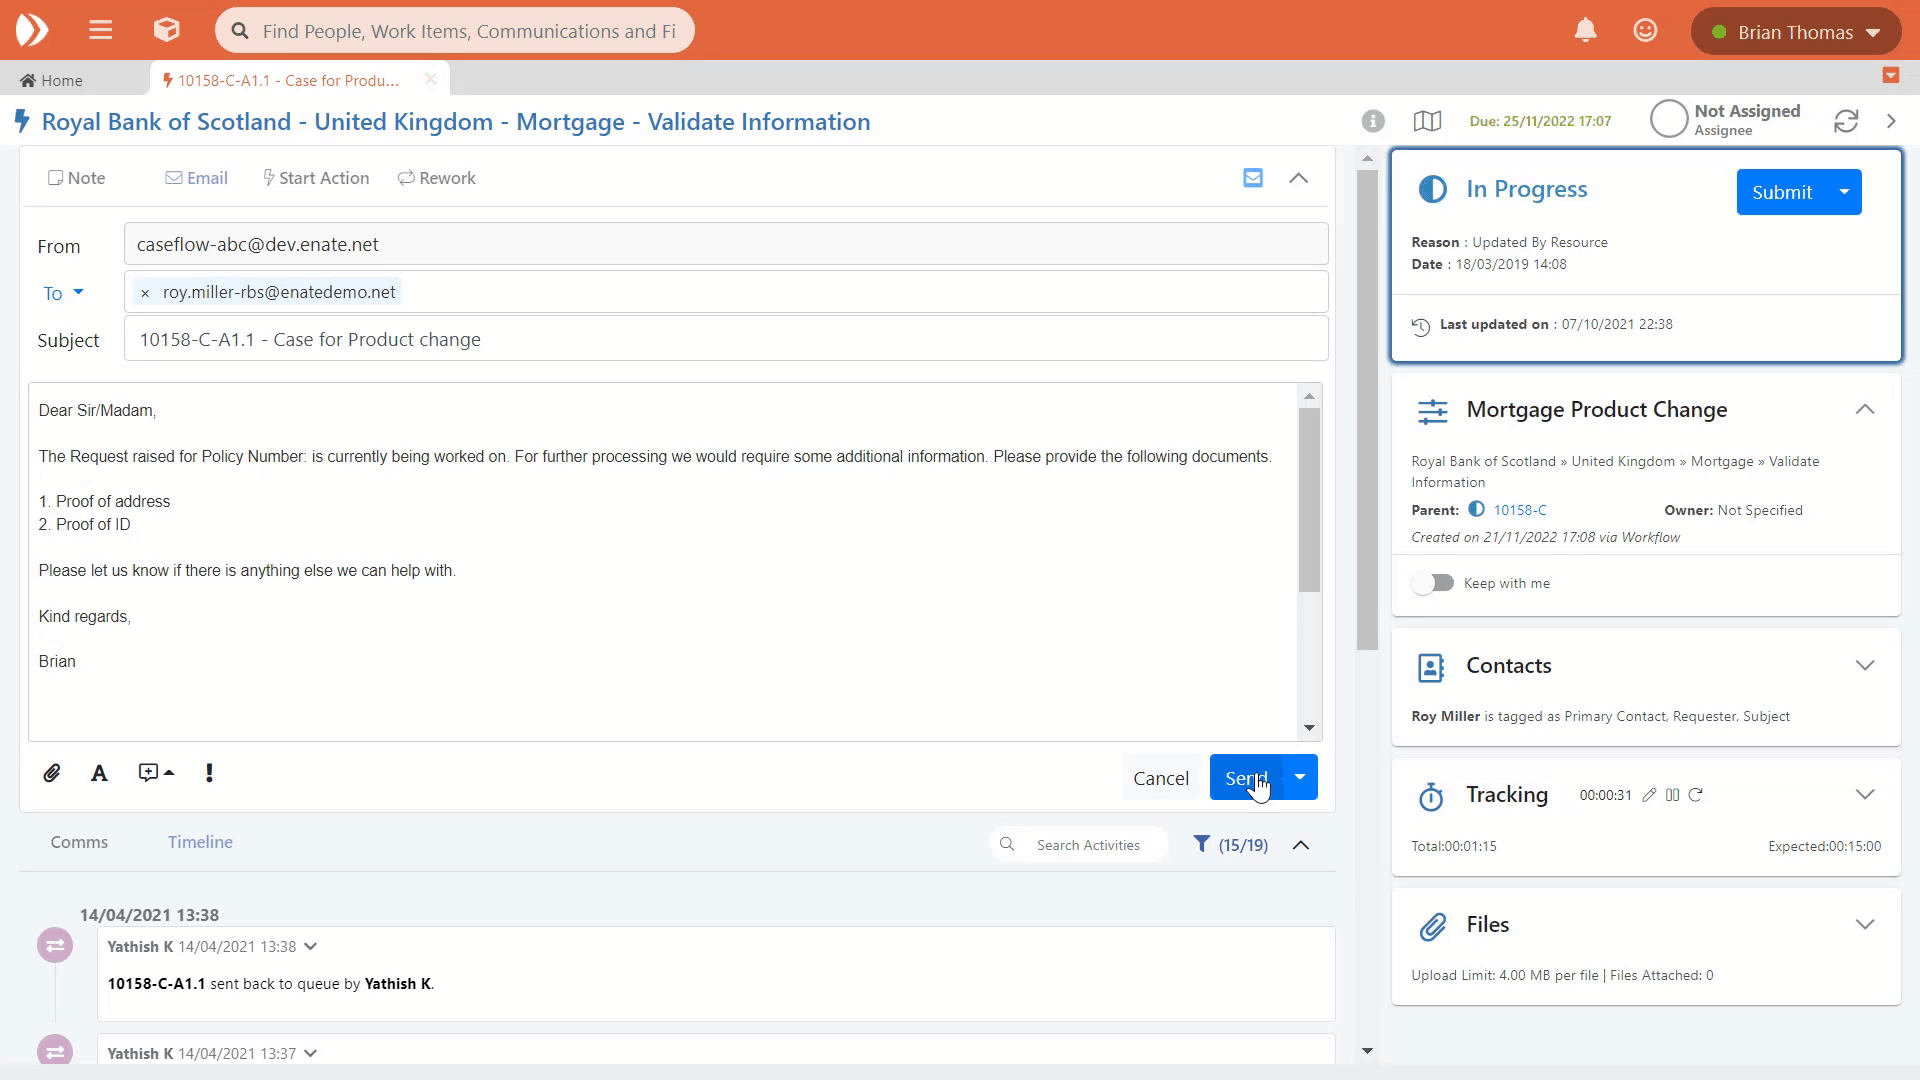This screenshot has width=1920, height=1080.
Task: Edit the tracking time with the pencil
Action: (1649, 795)
